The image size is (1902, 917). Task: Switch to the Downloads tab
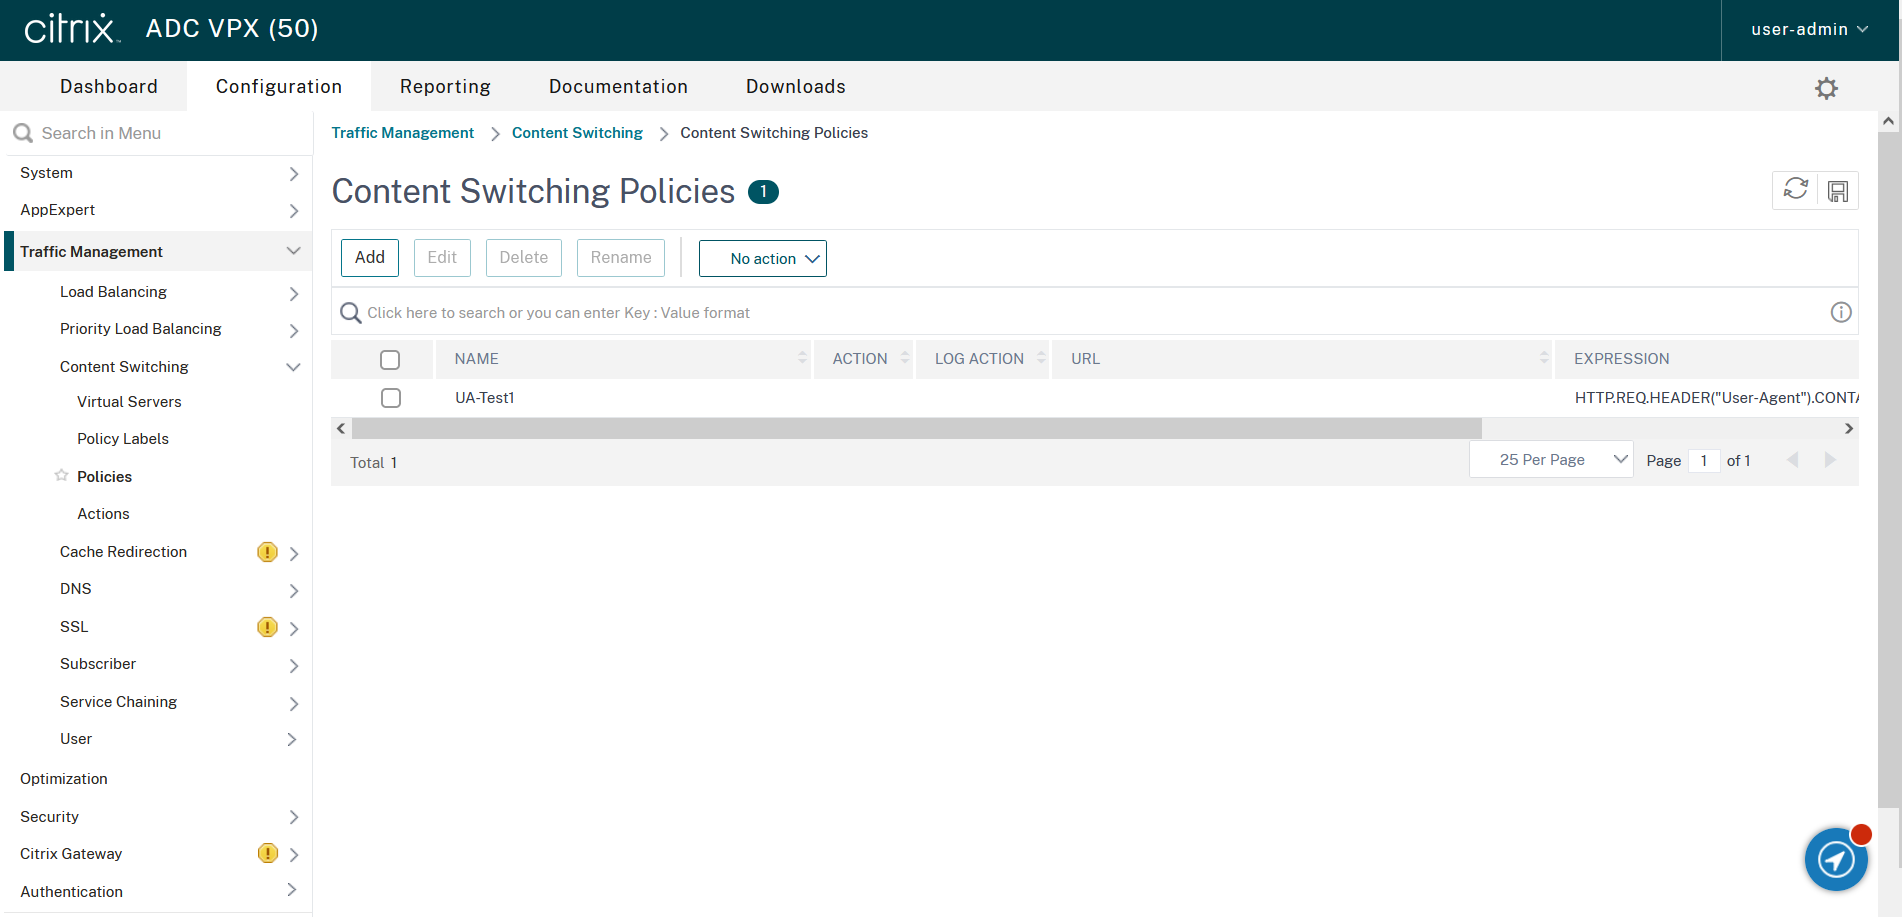click(796, 87)
